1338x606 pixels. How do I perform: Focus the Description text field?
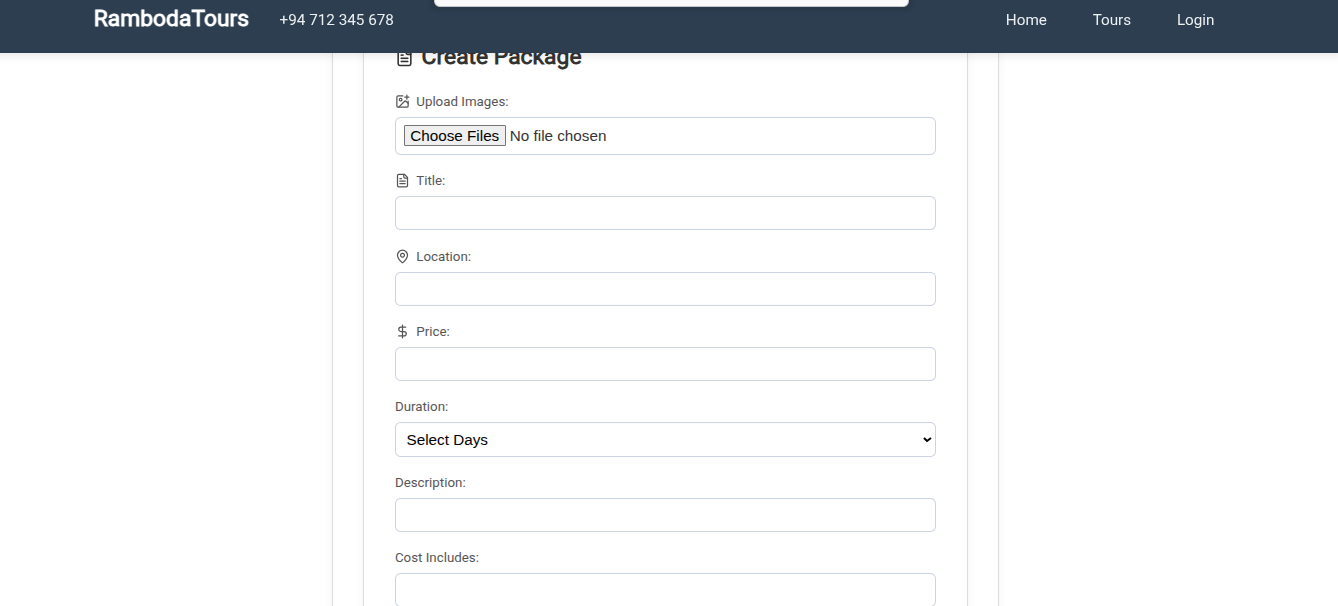pyautogui.click(x=665, y=515)
